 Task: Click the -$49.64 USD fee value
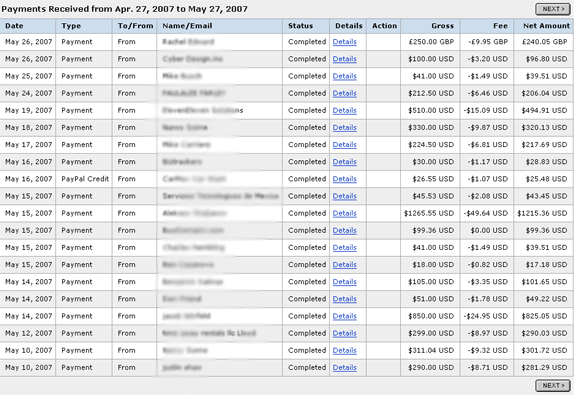click(x=485, y=213)
